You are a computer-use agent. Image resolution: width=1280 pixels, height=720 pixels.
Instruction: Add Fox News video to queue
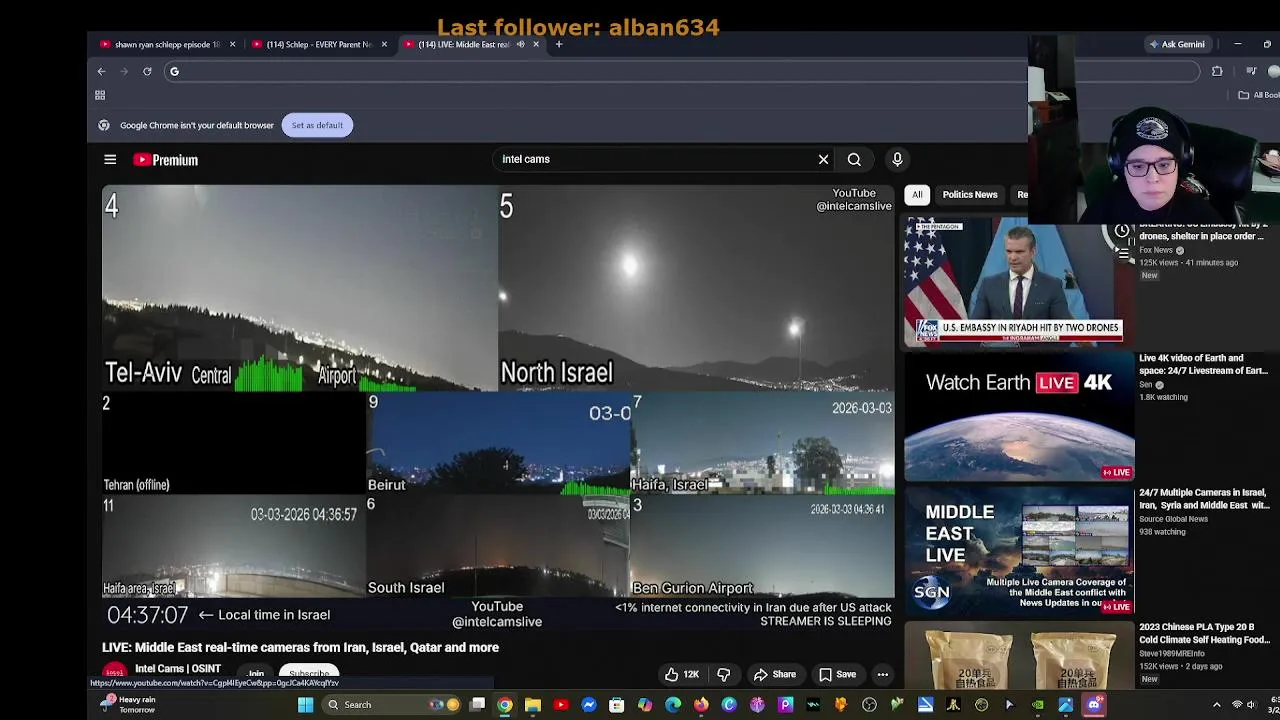point(1122,254)
